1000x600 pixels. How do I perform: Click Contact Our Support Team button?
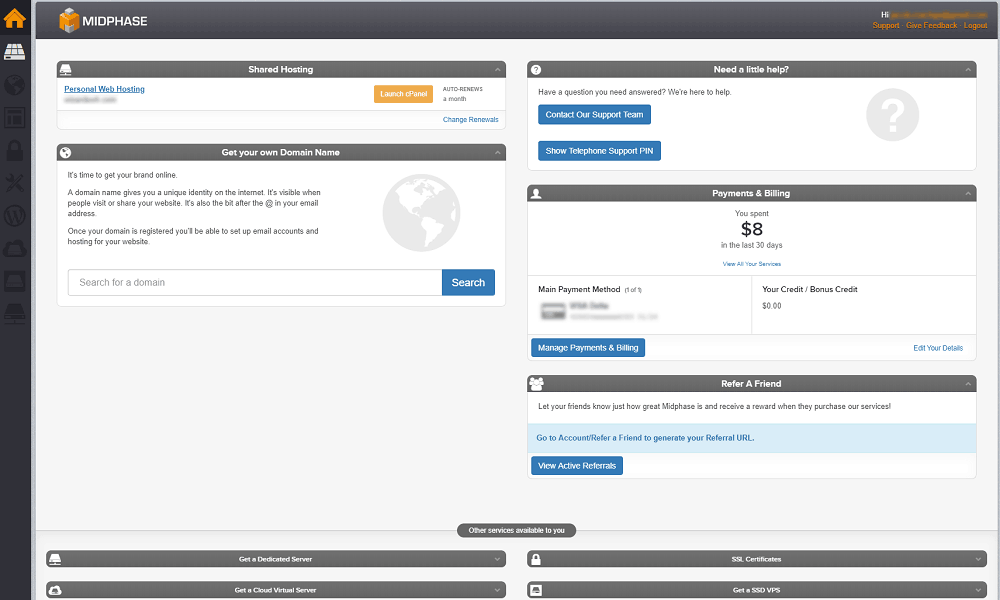[x=594, y=115]
